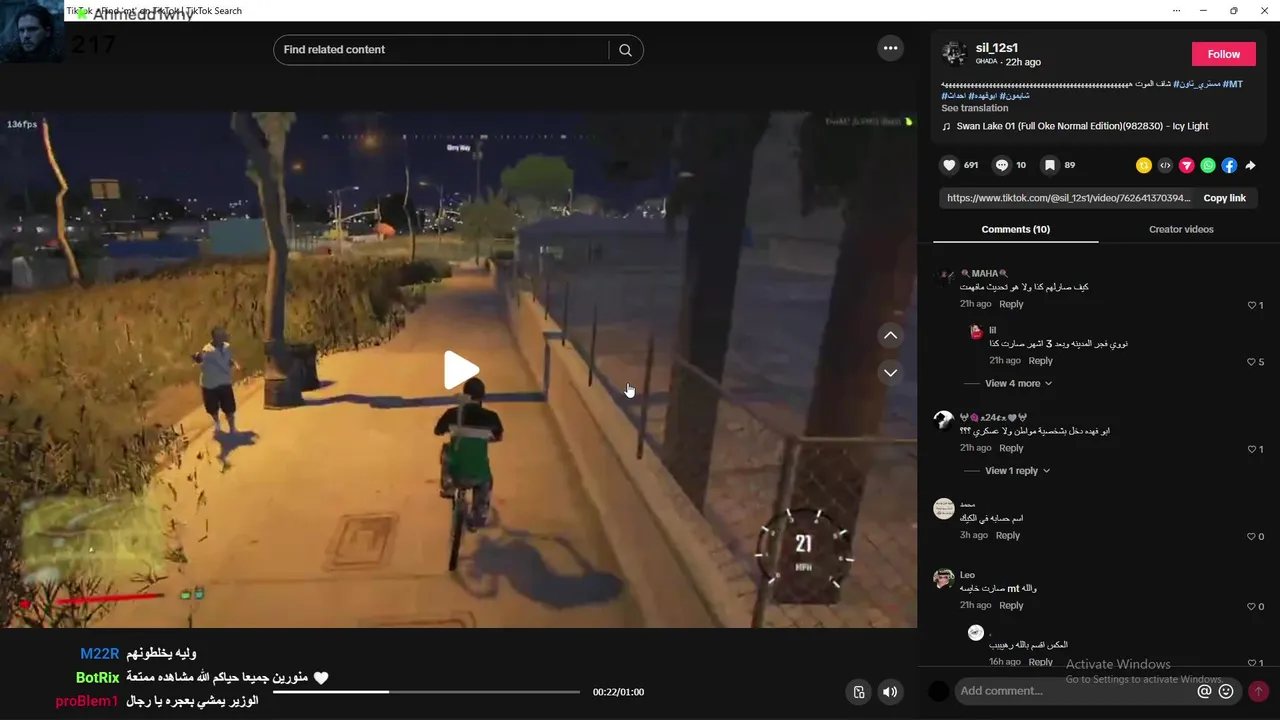
Task: Open Leo's commenter avatar
Action: (x=943, y=579)
